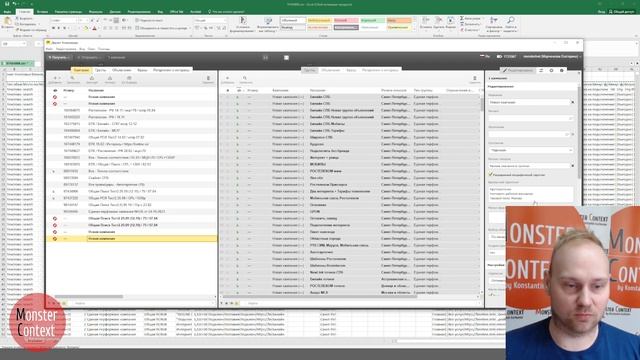Open sliders settings icon beside Редактирование tab
Screen dimensions: 640x360
pyautogui.click(x=541, y=70)
